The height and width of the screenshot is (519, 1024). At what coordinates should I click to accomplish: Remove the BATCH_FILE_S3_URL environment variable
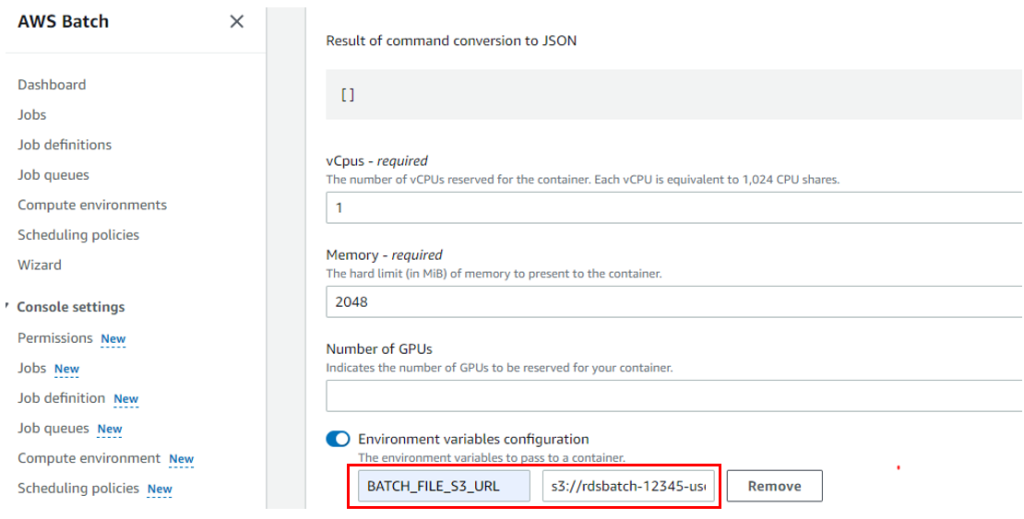[x=774, y=487]
